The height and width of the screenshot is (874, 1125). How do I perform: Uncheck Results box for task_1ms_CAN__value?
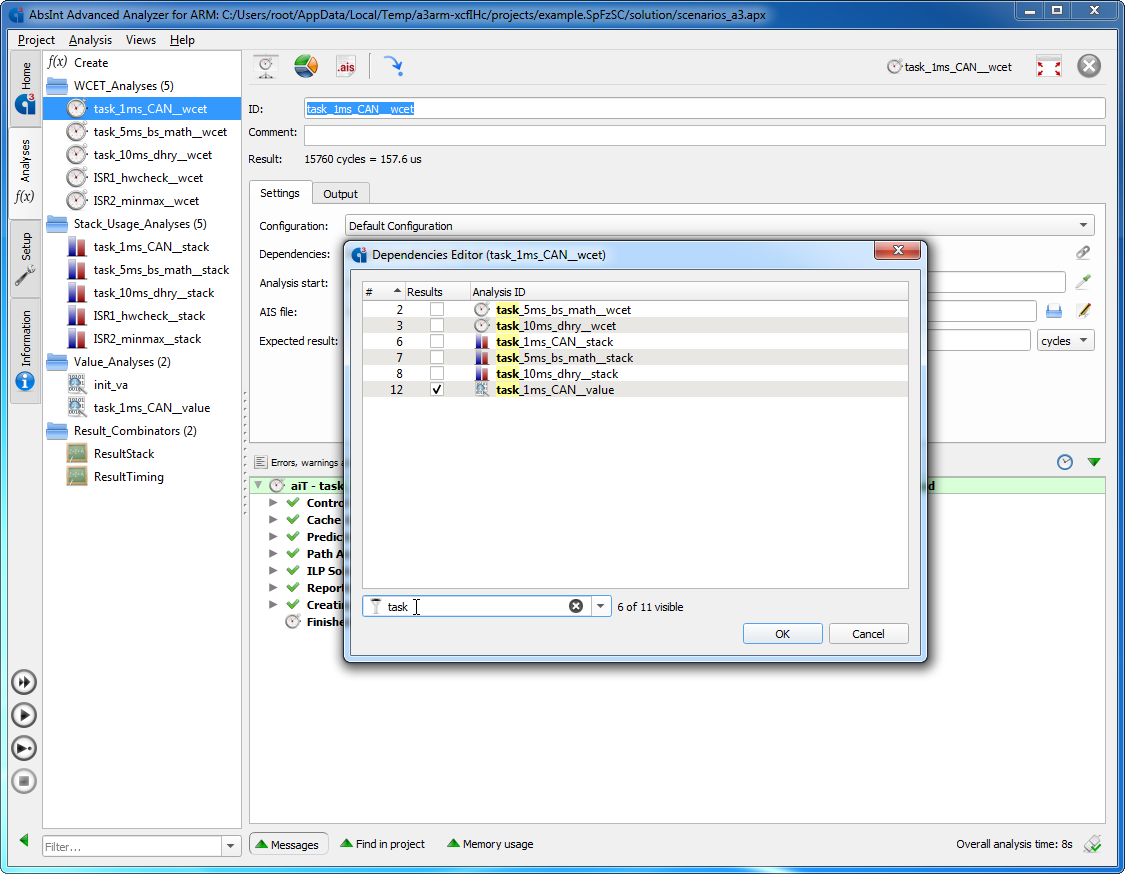[436, 390]
